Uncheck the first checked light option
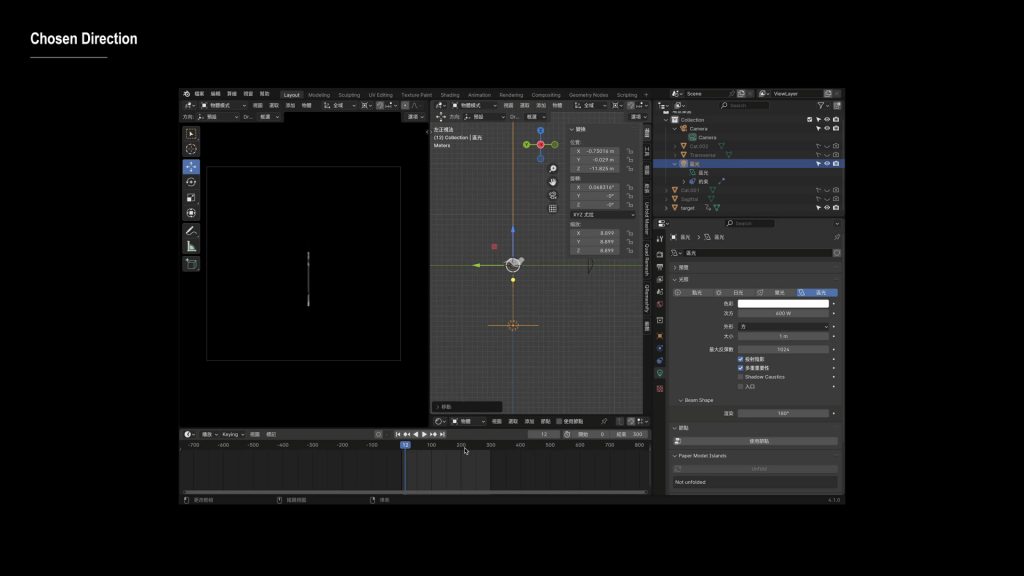Screen dimensions: 1024x576 click(x=741, y=359)
